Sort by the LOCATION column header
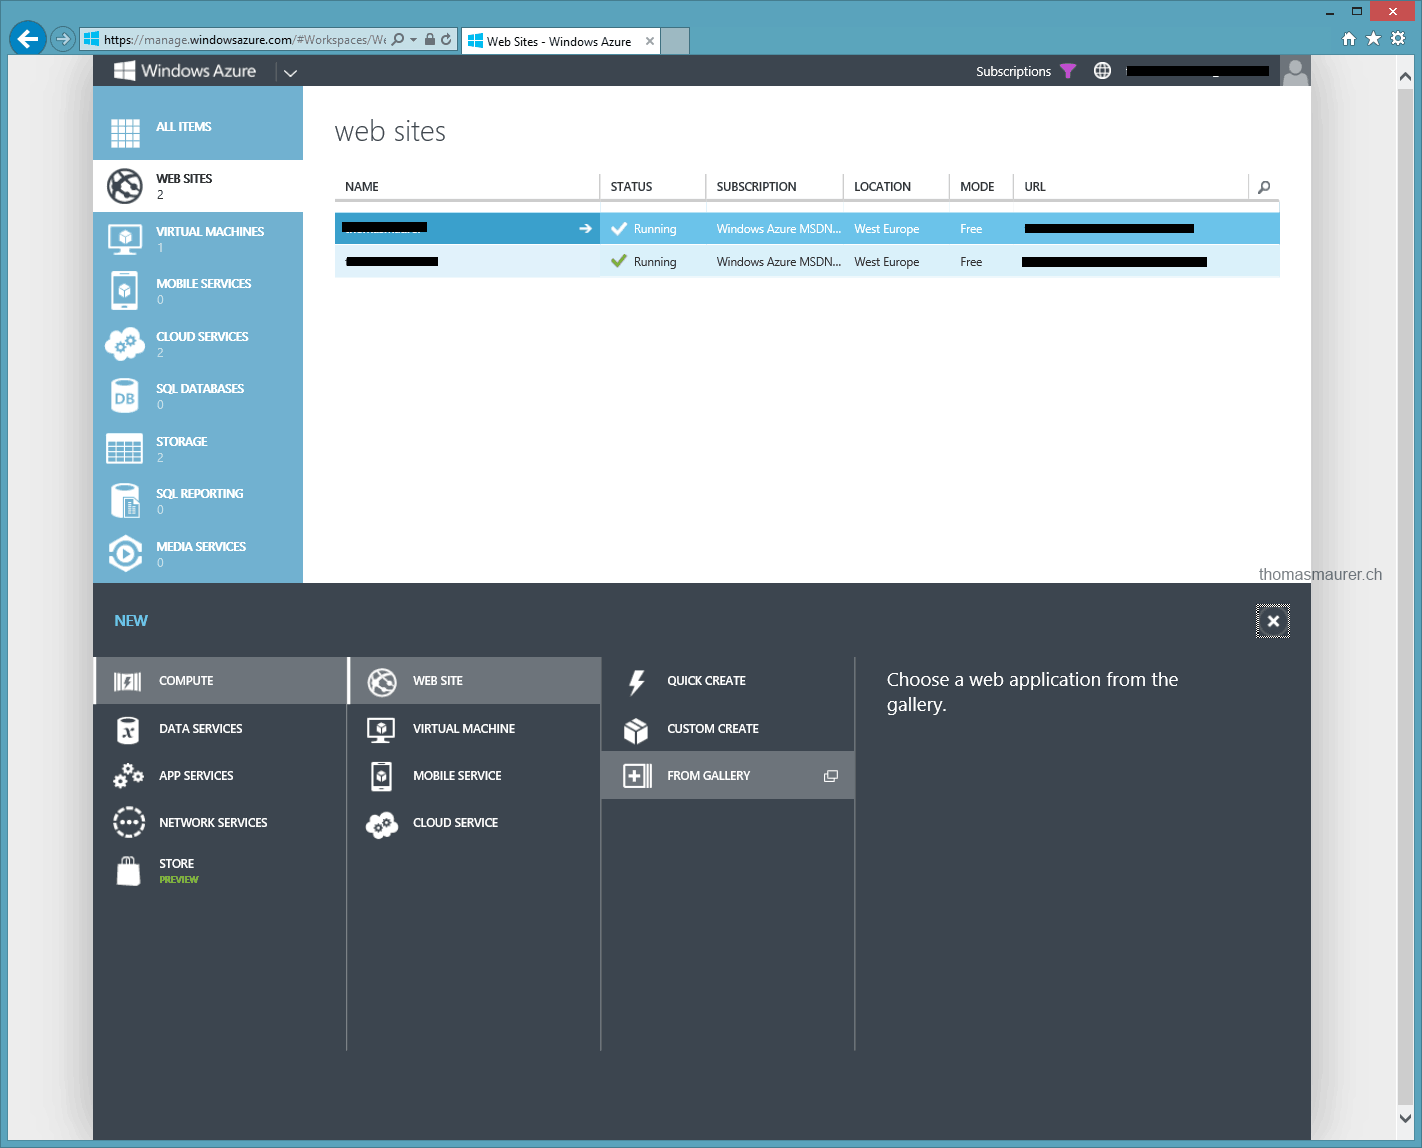The height and width of the screenshot is (1148, 1422). [x=882, y=187]
